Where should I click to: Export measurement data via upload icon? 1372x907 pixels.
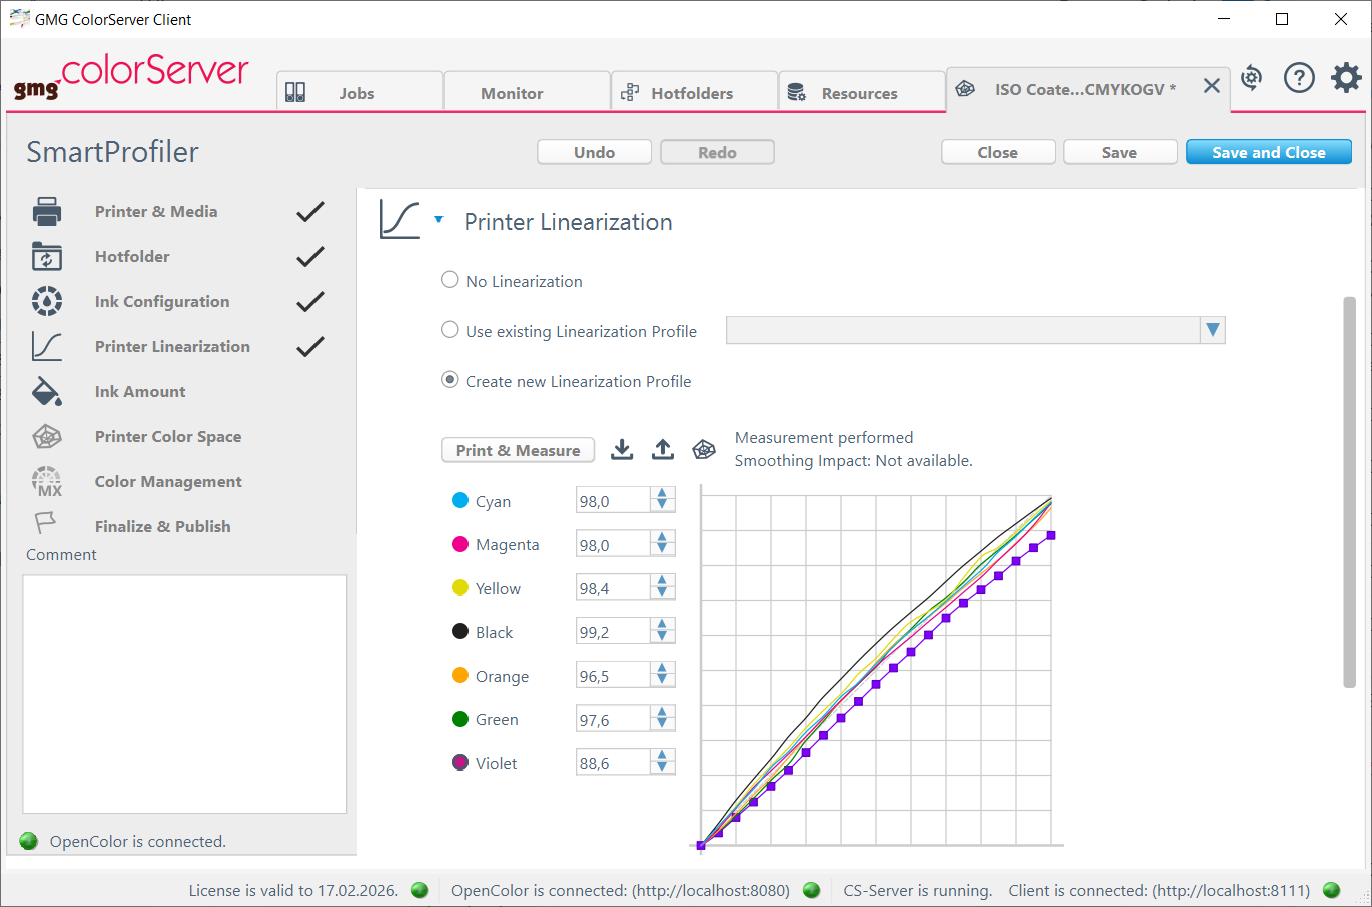[662, 449]
